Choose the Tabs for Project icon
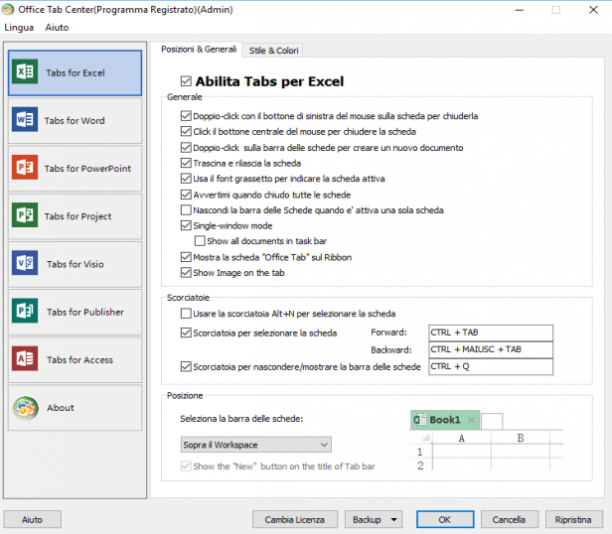 (25, 215)
